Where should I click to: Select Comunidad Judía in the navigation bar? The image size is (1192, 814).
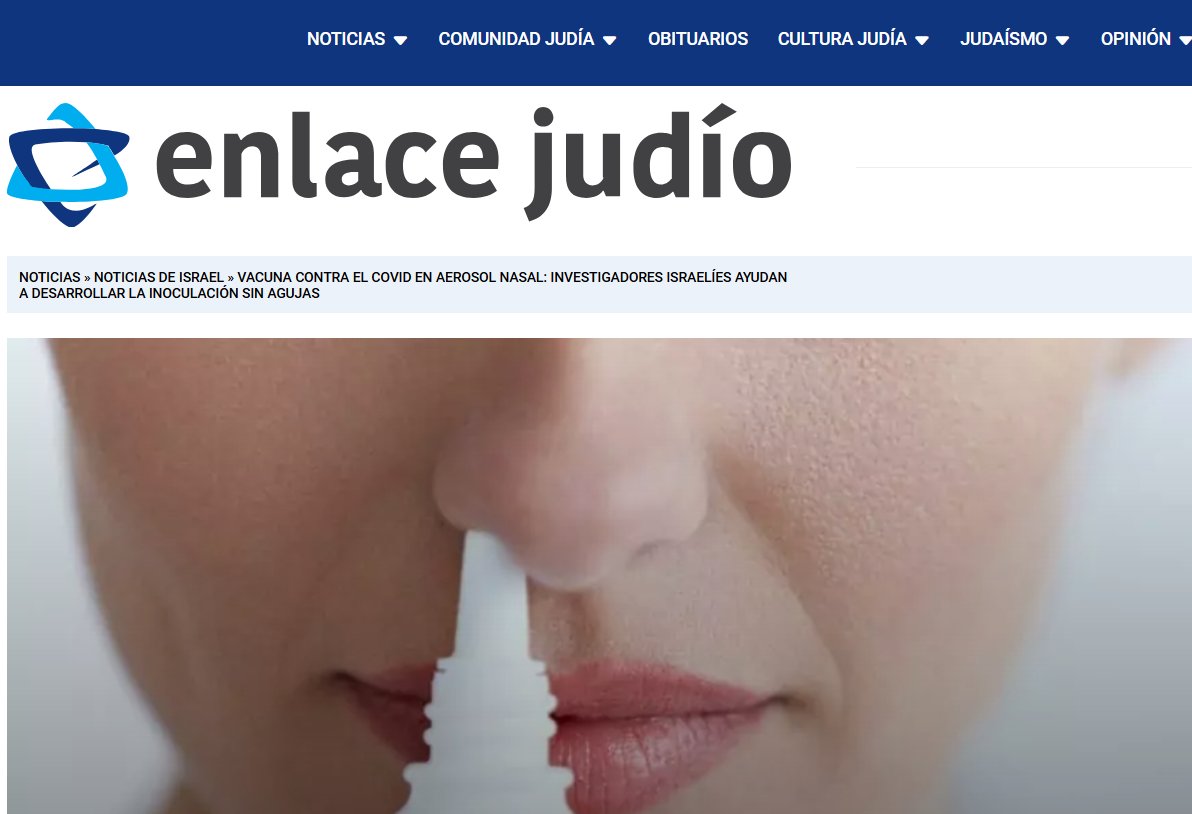516,39
